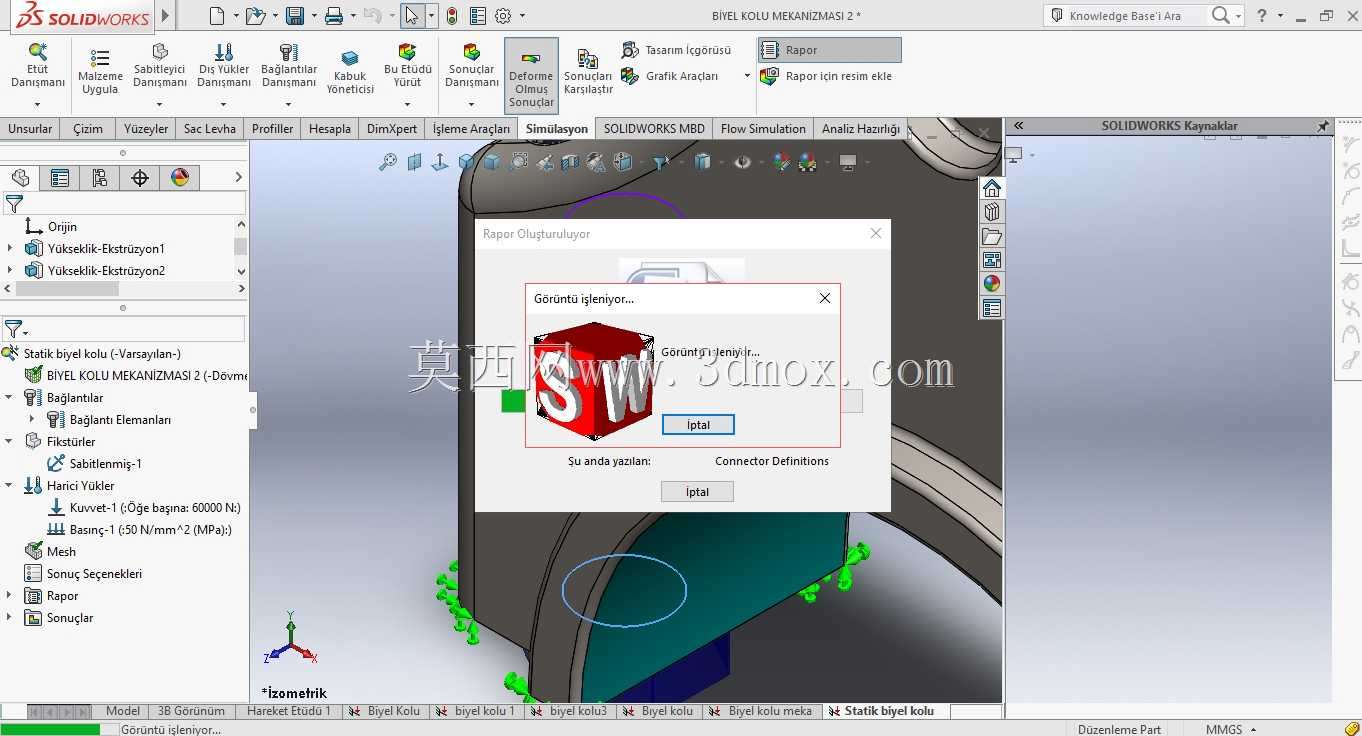This screenshot has width=1362, height=736.
Task: Toggle pin on SOLIDWORKS Kaynaklar pane
Action: click(x=1323, y=126)
